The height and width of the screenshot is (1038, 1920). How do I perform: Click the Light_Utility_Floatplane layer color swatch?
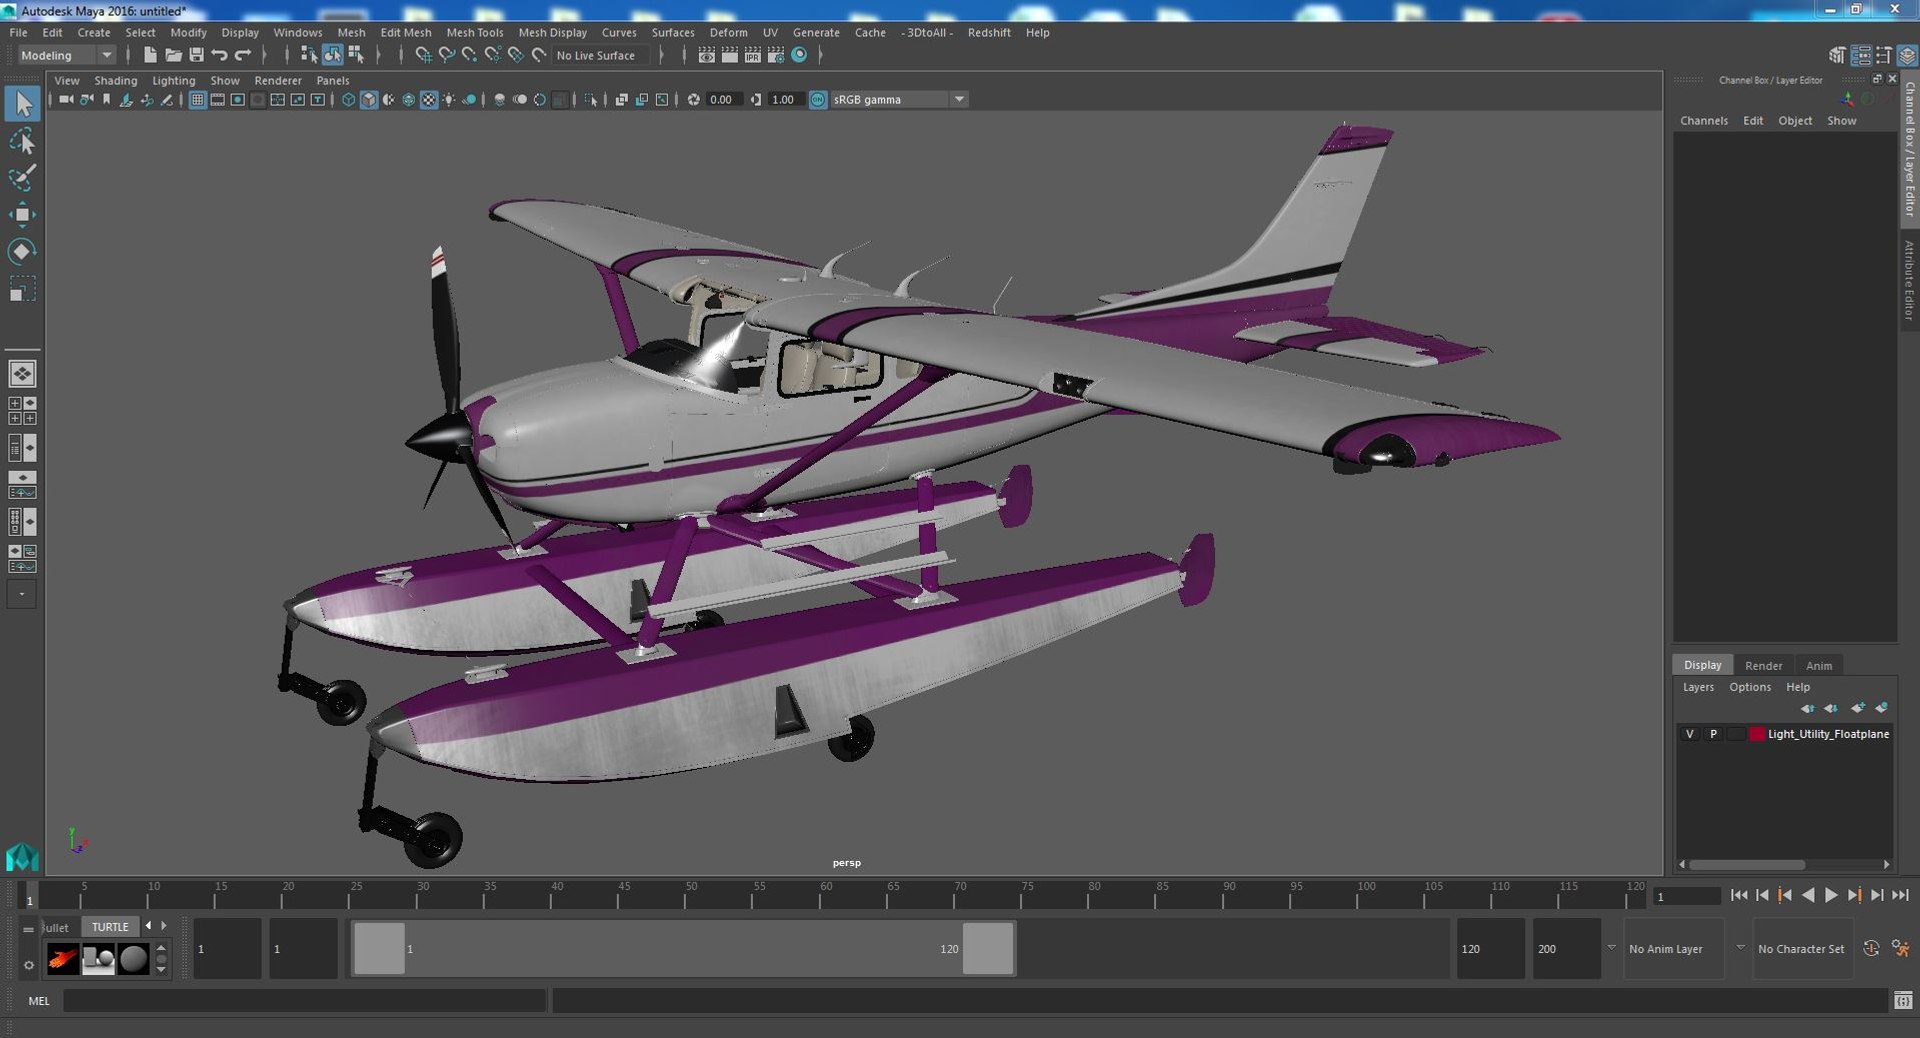click(x=1757, y=734)
